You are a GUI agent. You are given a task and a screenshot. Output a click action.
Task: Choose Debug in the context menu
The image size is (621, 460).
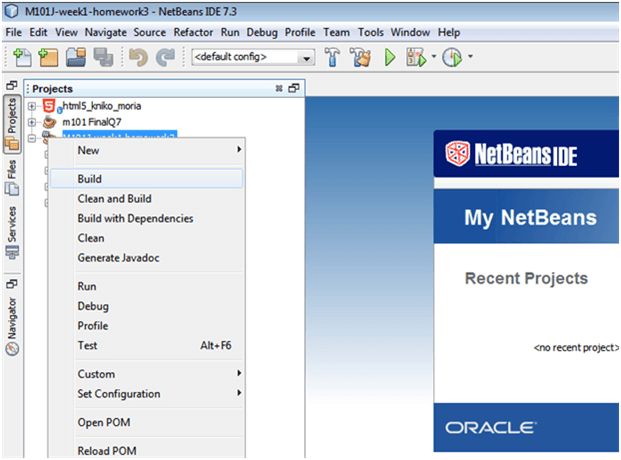coord(147,306)
